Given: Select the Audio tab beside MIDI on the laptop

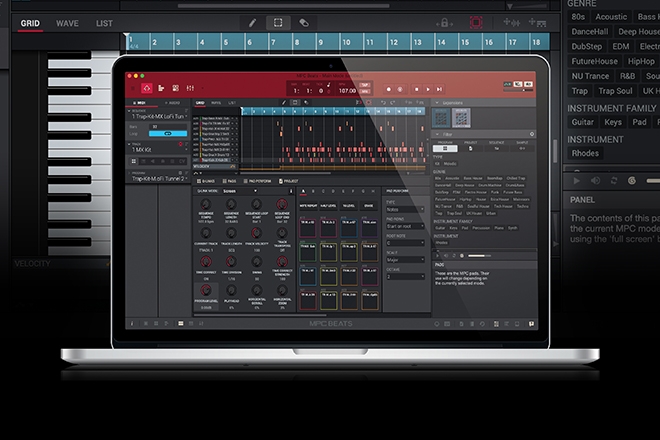Looking at the screenshot, I should point(173,103).
